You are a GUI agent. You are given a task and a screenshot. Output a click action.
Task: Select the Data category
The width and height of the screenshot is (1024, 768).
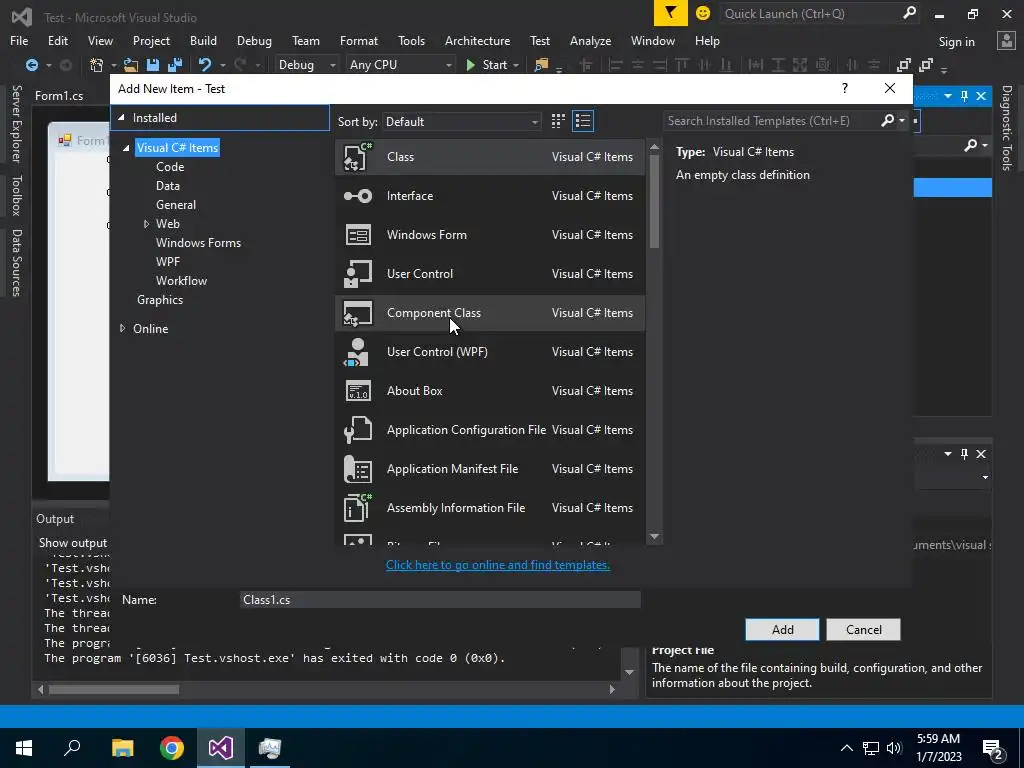click(x=168, y=185)
